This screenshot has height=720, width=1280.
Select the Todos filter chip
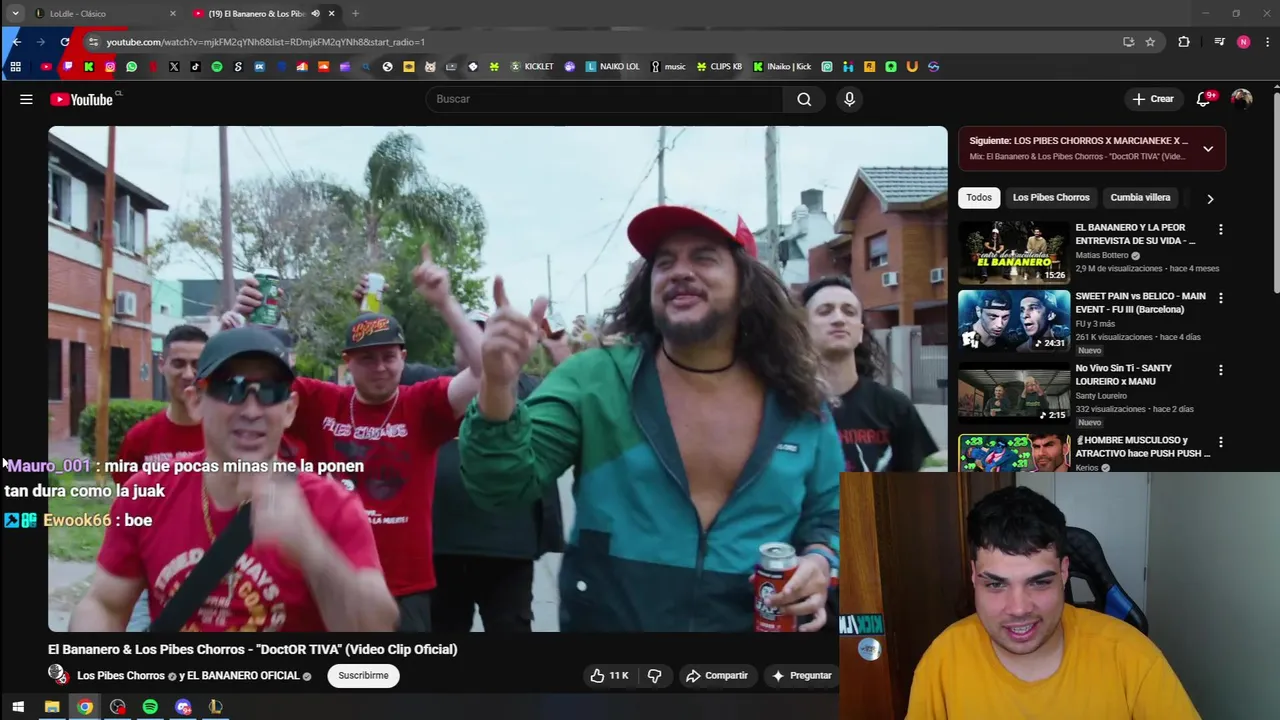(x=979, y=197)
